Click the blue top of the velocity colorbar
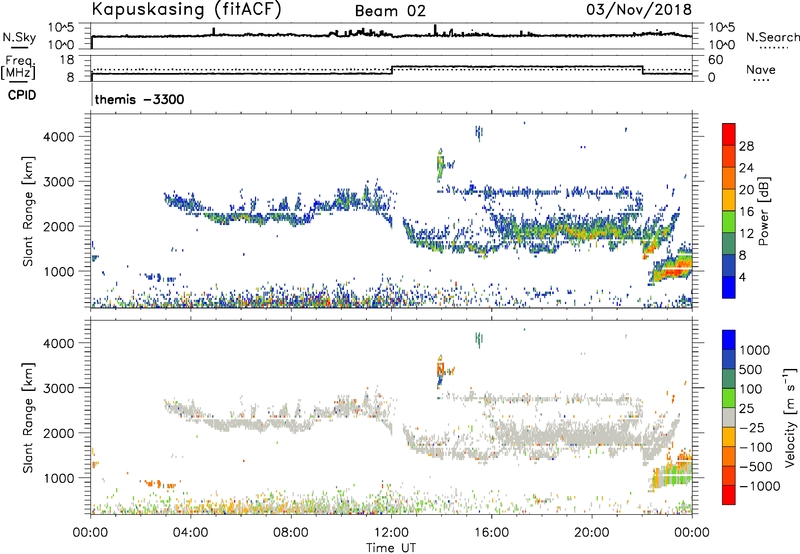 (729, 340)
